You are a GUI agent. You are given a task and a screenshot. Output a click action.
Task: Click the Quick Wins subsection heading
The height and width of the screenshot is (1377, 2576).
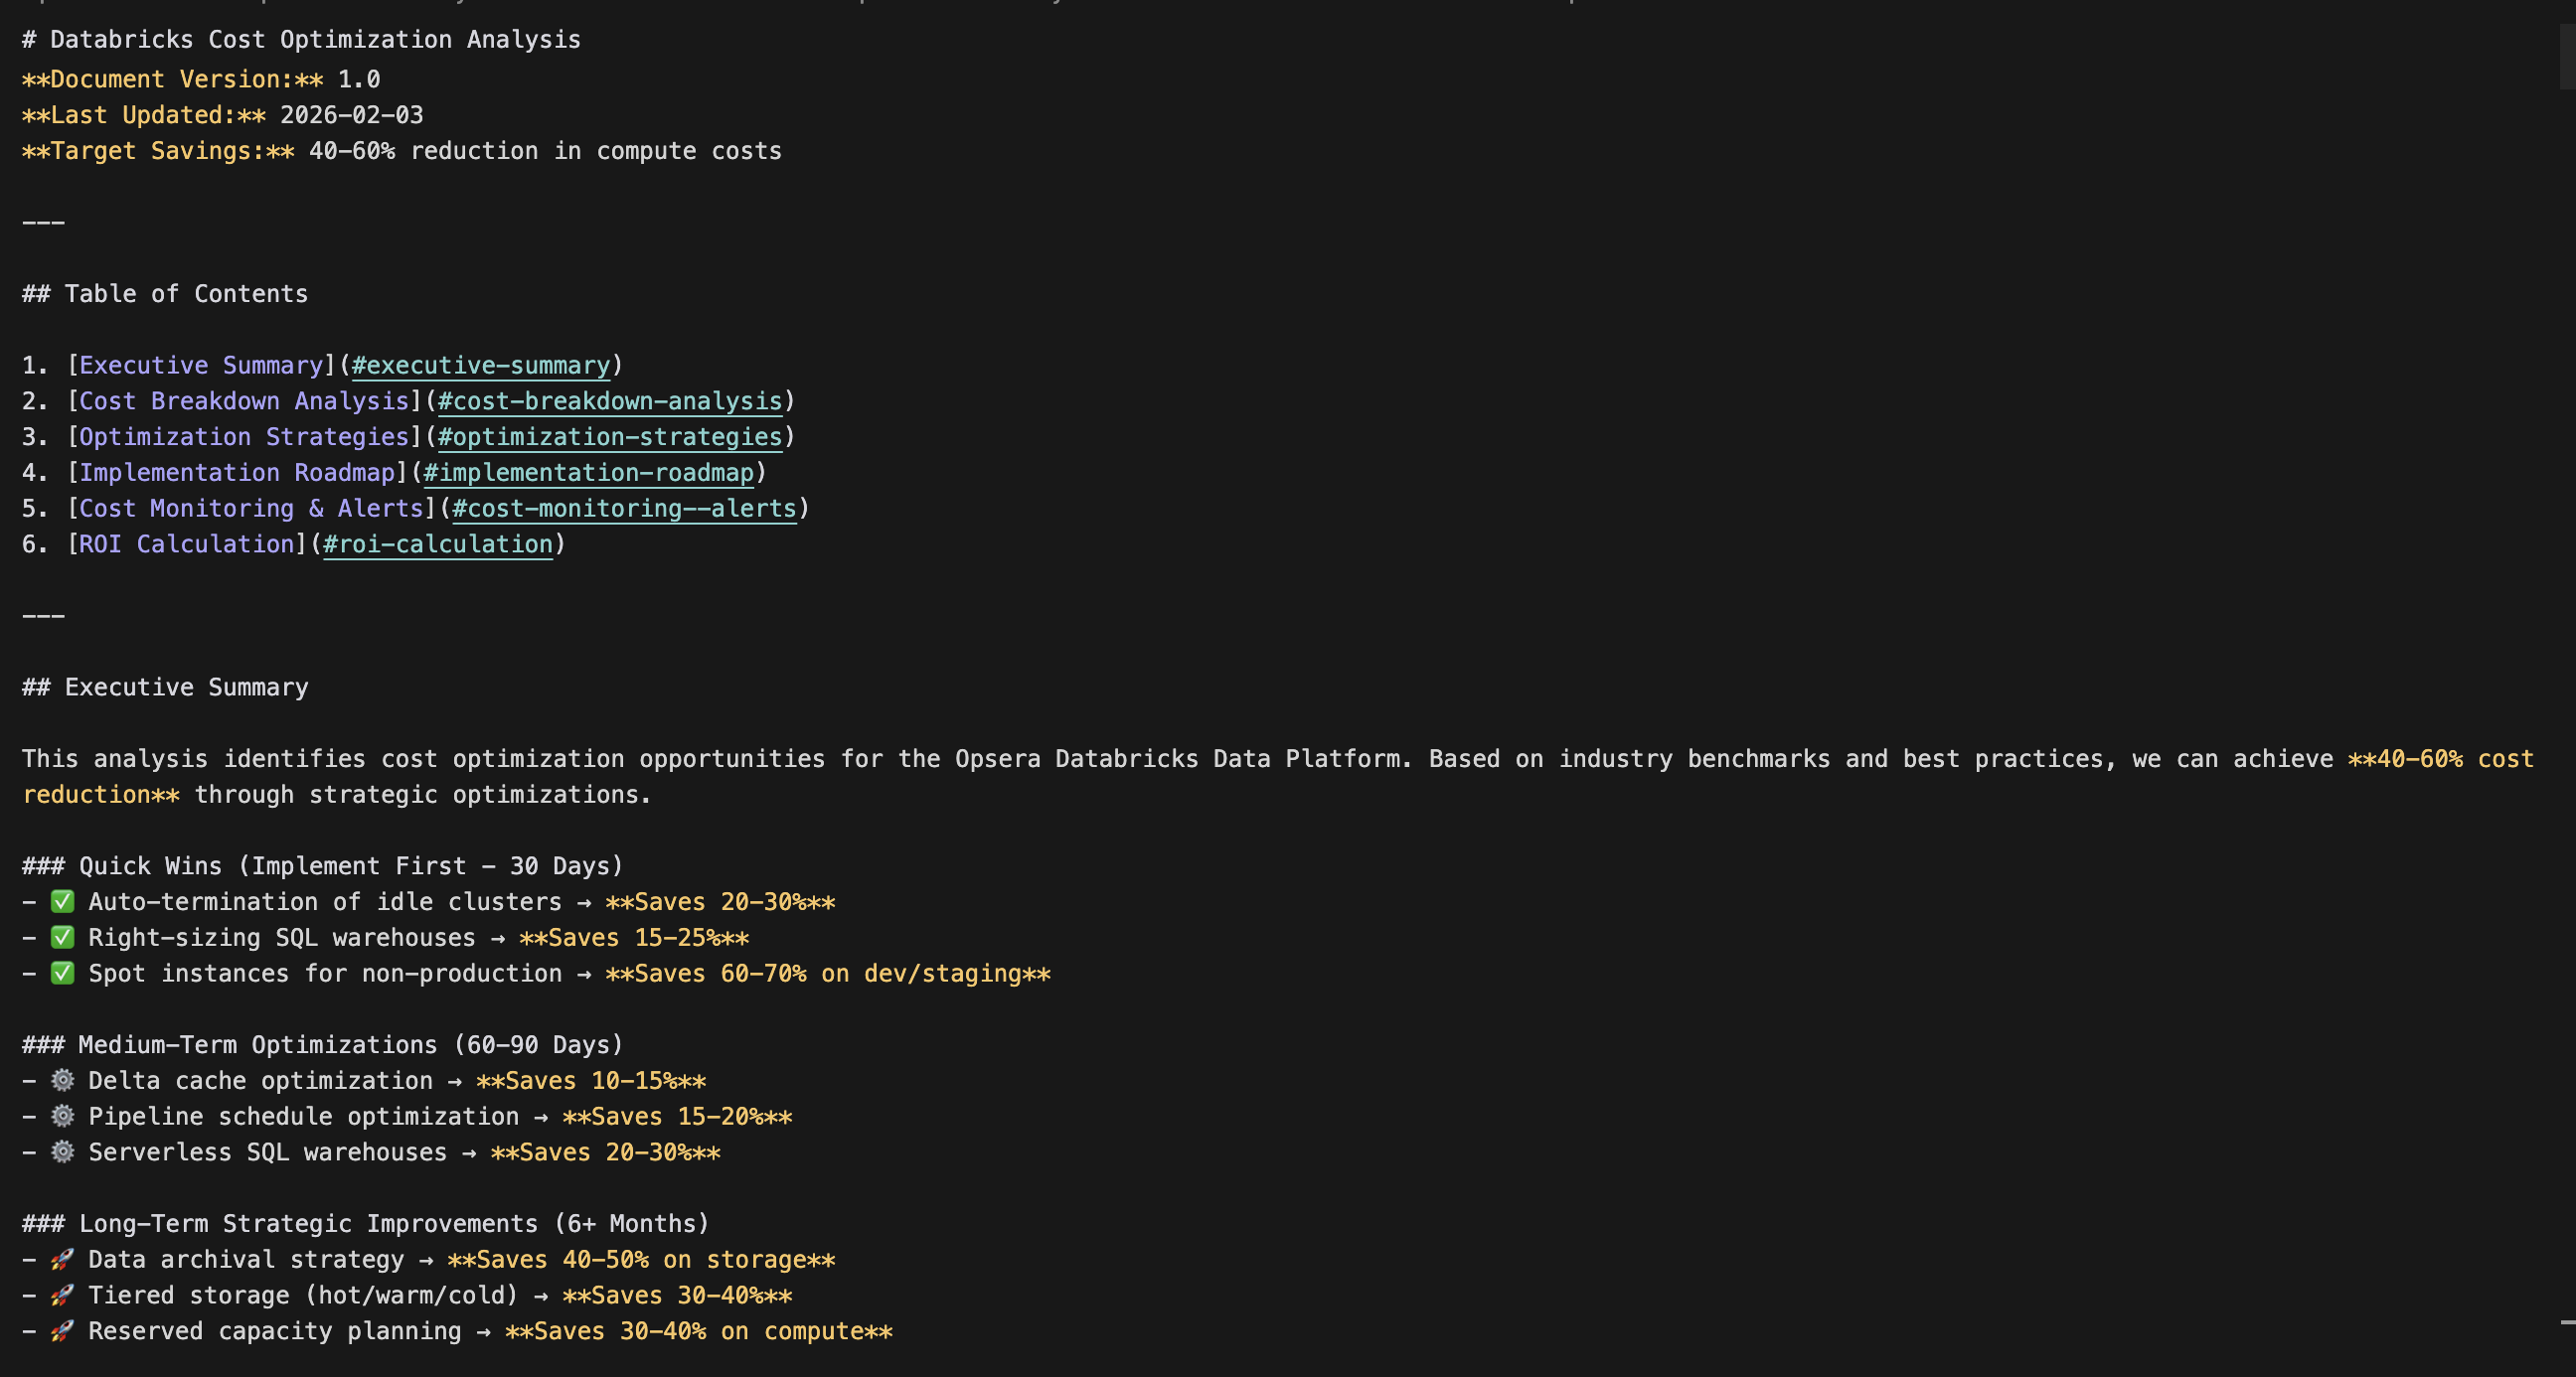click(350, 866)
